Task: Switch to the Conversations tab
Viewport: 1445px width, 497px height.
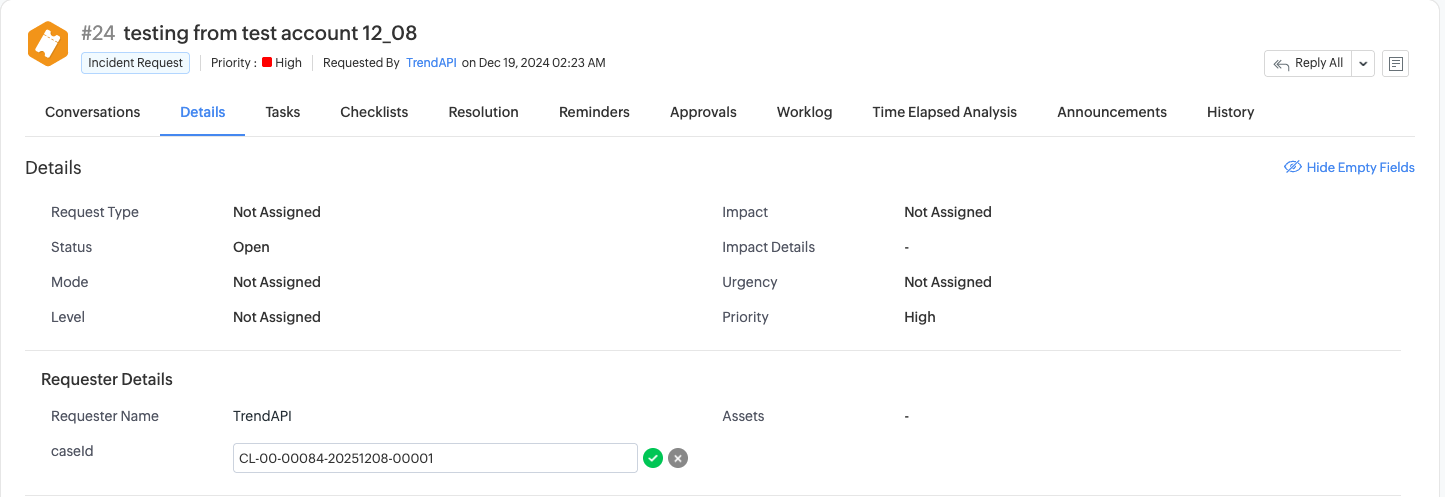Action: [x=92, y=112]
